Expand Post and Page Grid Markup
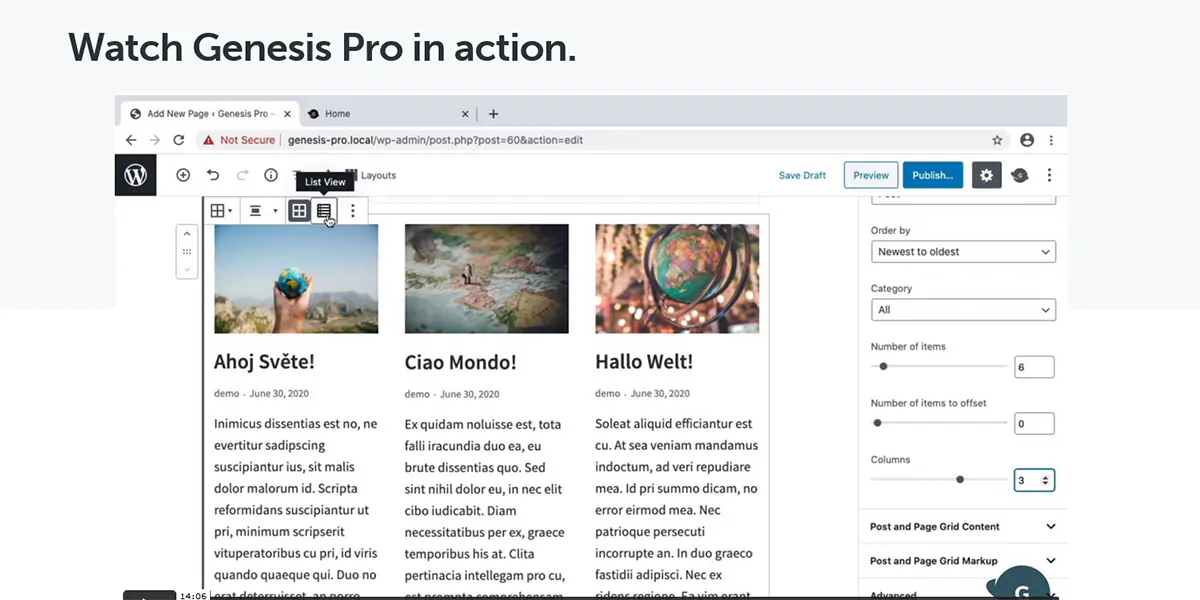 963,561
